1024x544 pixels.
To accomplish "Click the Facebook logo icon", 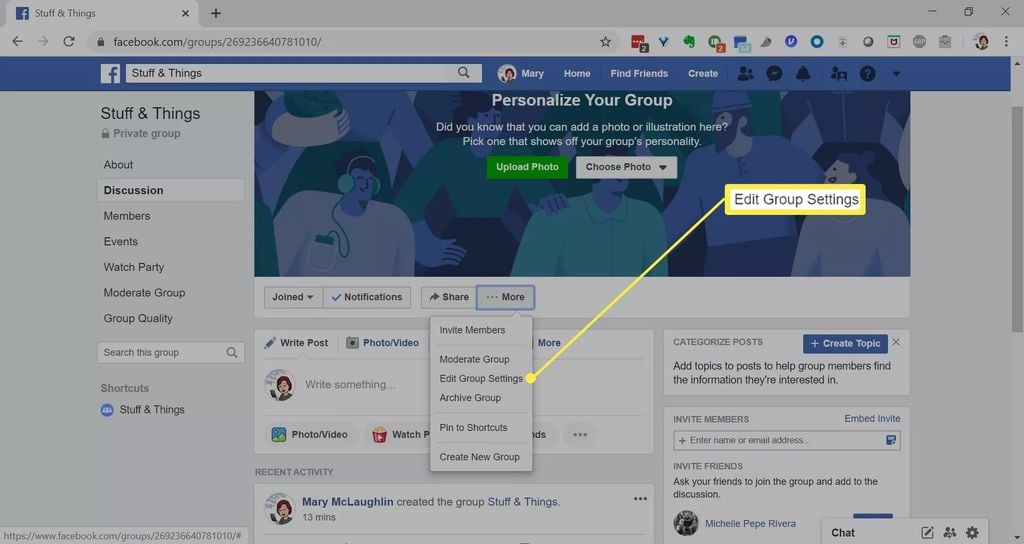I will [x=110, y=73].
